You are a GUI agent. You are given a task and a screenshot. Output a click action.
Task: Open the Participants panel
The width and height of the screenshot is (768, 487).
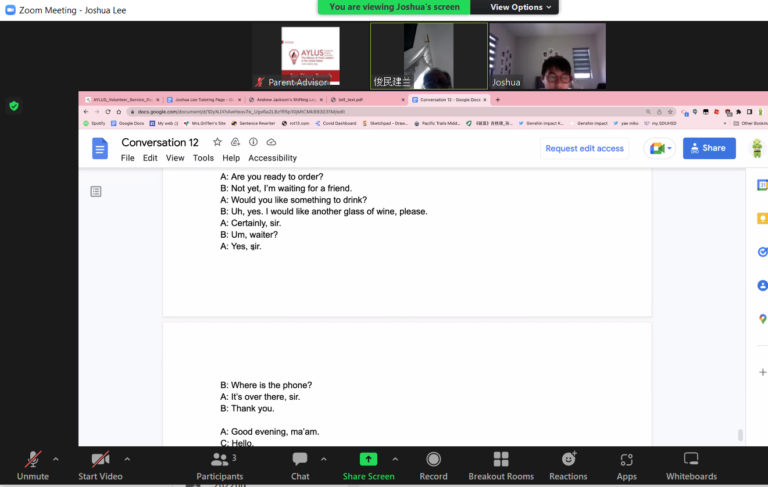pos(219,466)
